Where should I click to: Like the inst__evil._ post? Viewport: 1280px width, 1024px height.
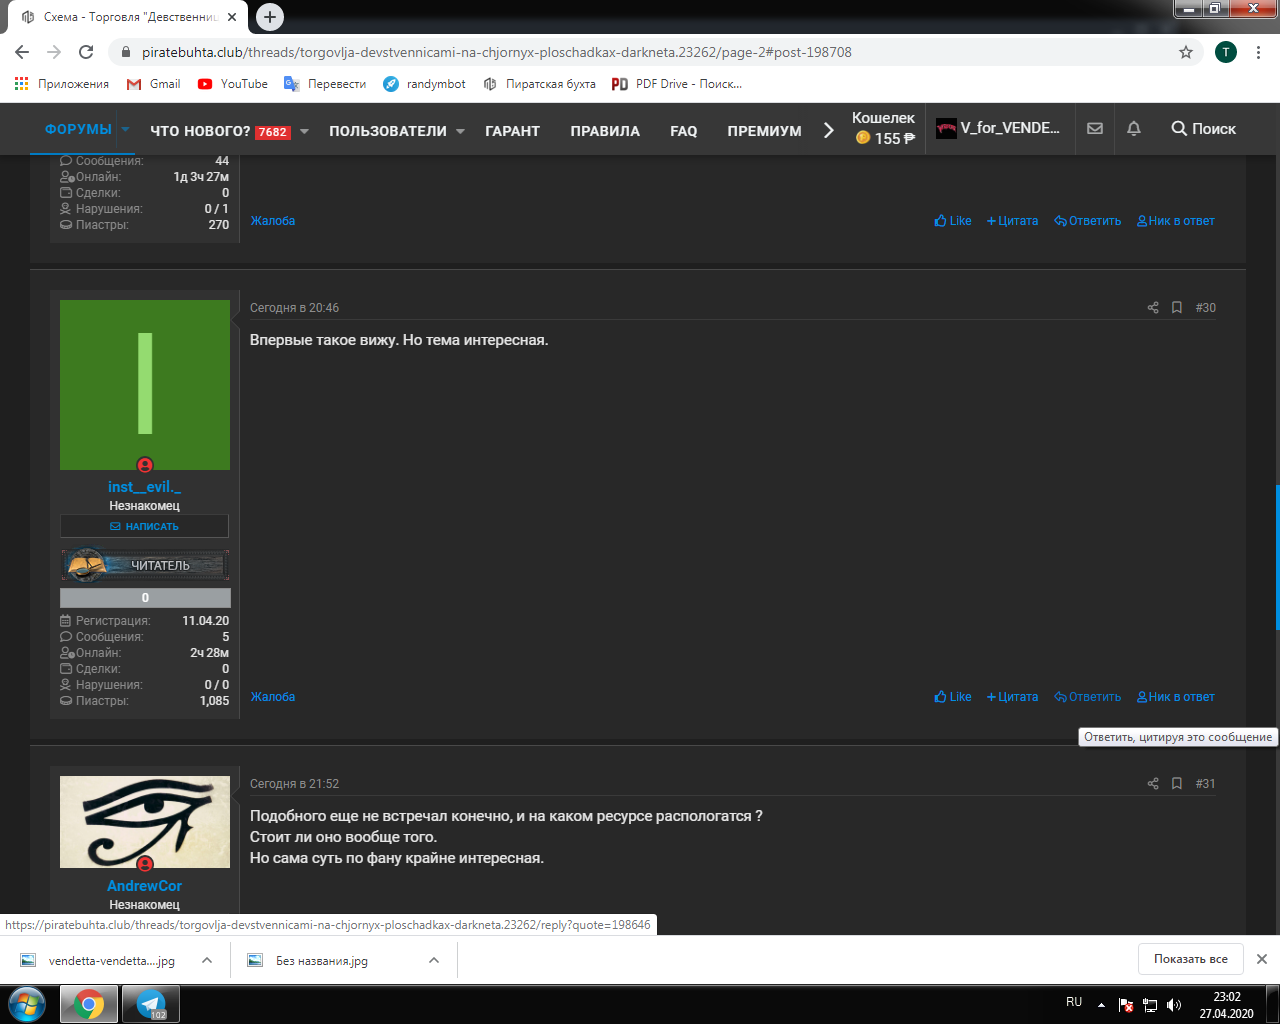click(953, 697)
